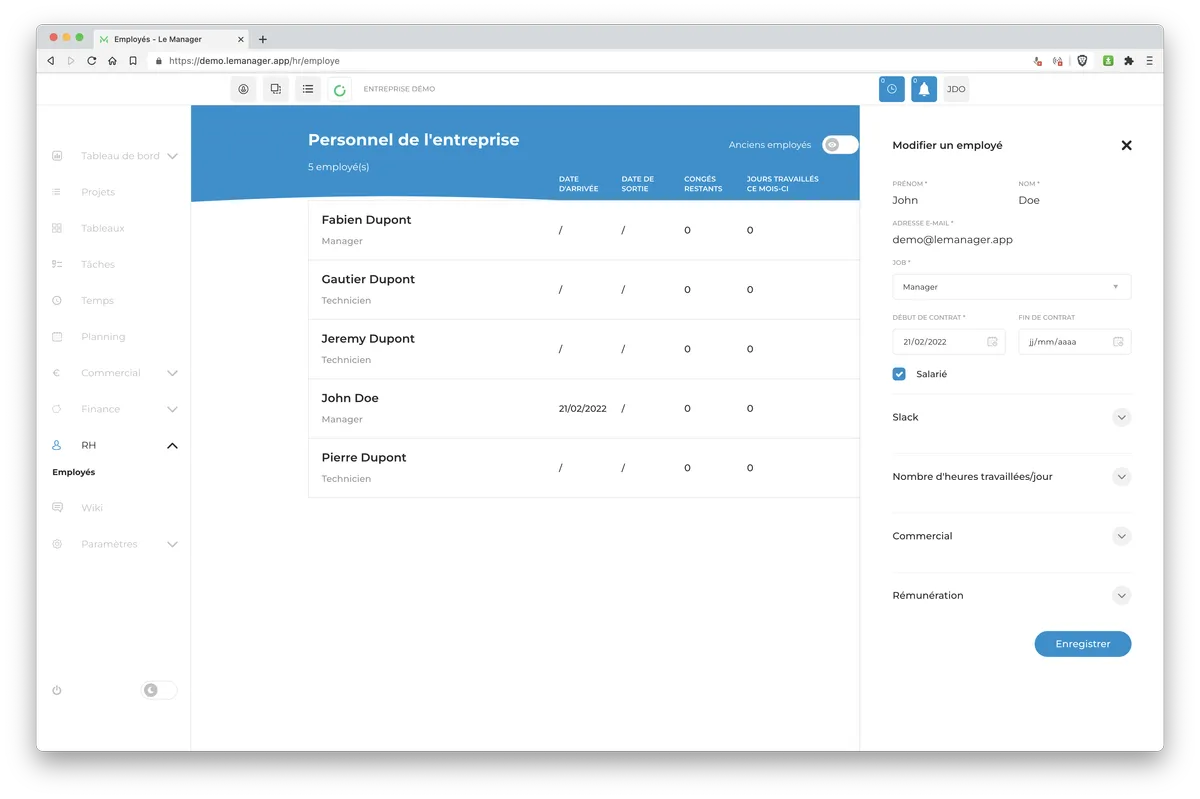Click the Tâches checklist icon in sidebar
This screenshot has height=799, width=1200.
point(57,264)
